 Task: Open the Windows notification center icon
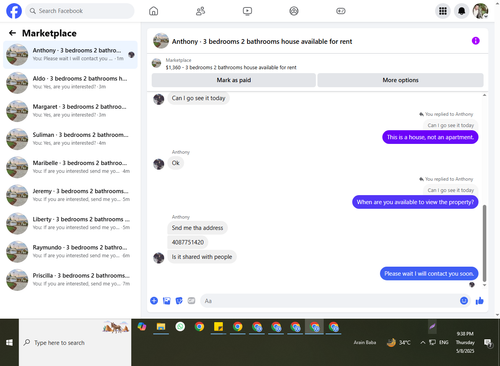(488, 343)
